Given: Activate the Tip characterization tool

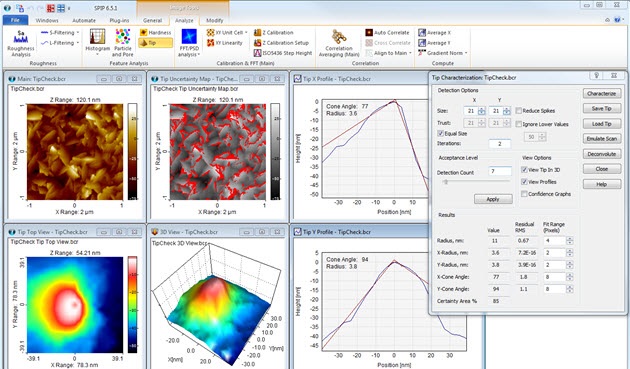Looking at the screenshot, I should coord(155,43).
